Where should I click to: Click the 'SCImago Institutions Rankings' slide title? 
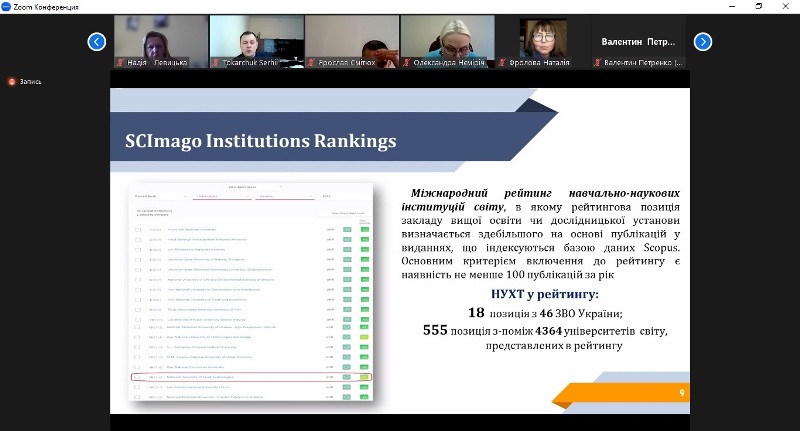click(261, 141)
